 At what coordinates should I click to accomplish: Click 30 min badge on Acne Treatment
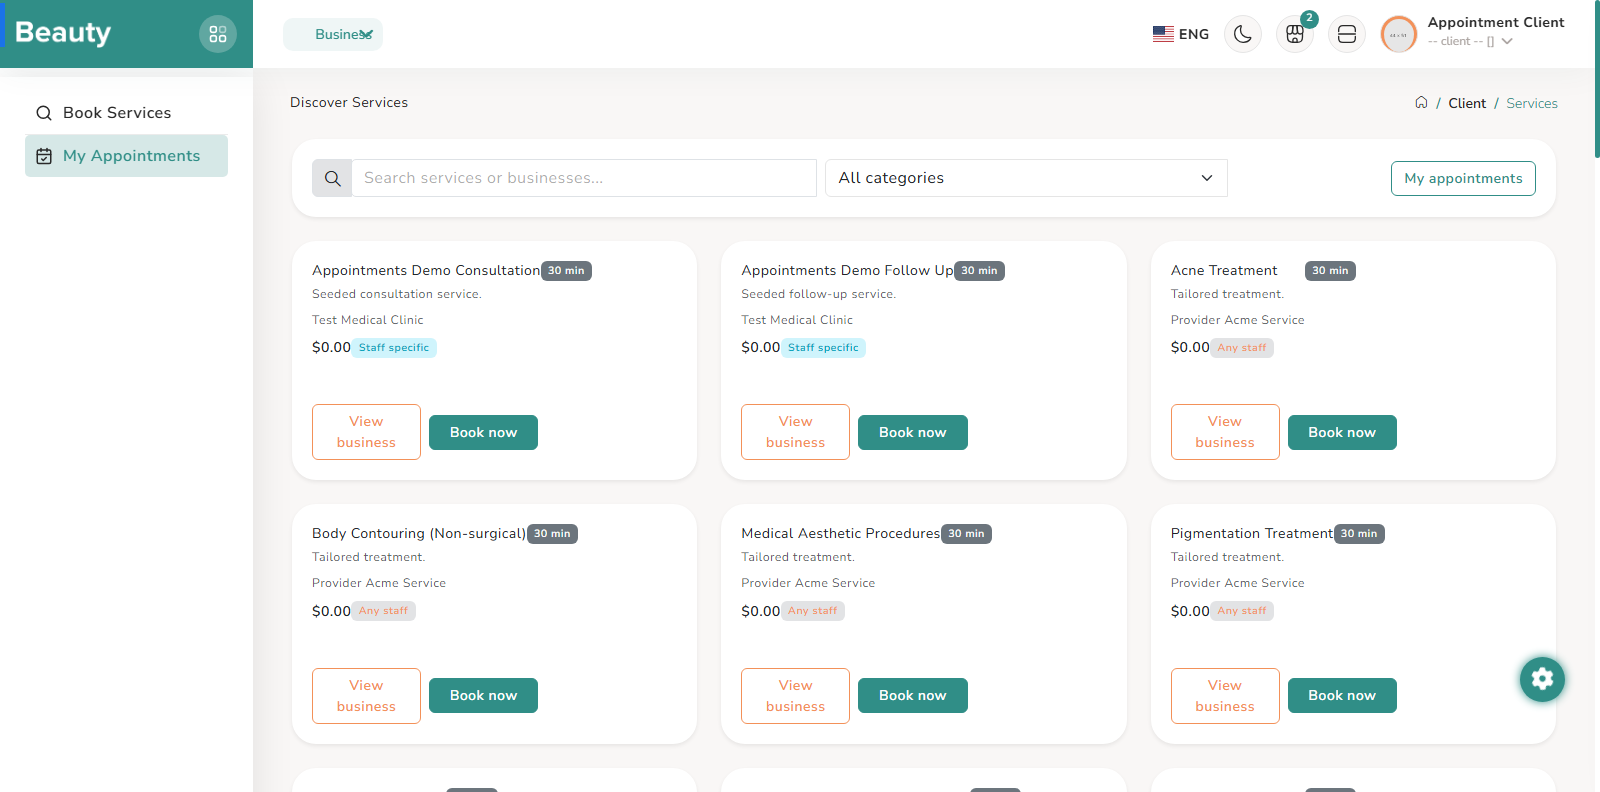1330,271
